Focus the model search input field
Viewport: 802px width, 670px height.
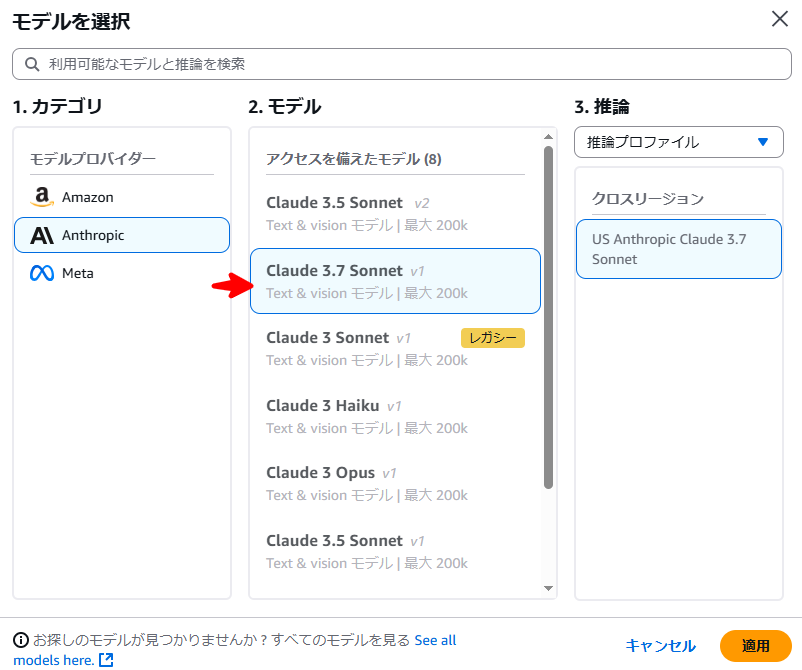coord(402,64)
